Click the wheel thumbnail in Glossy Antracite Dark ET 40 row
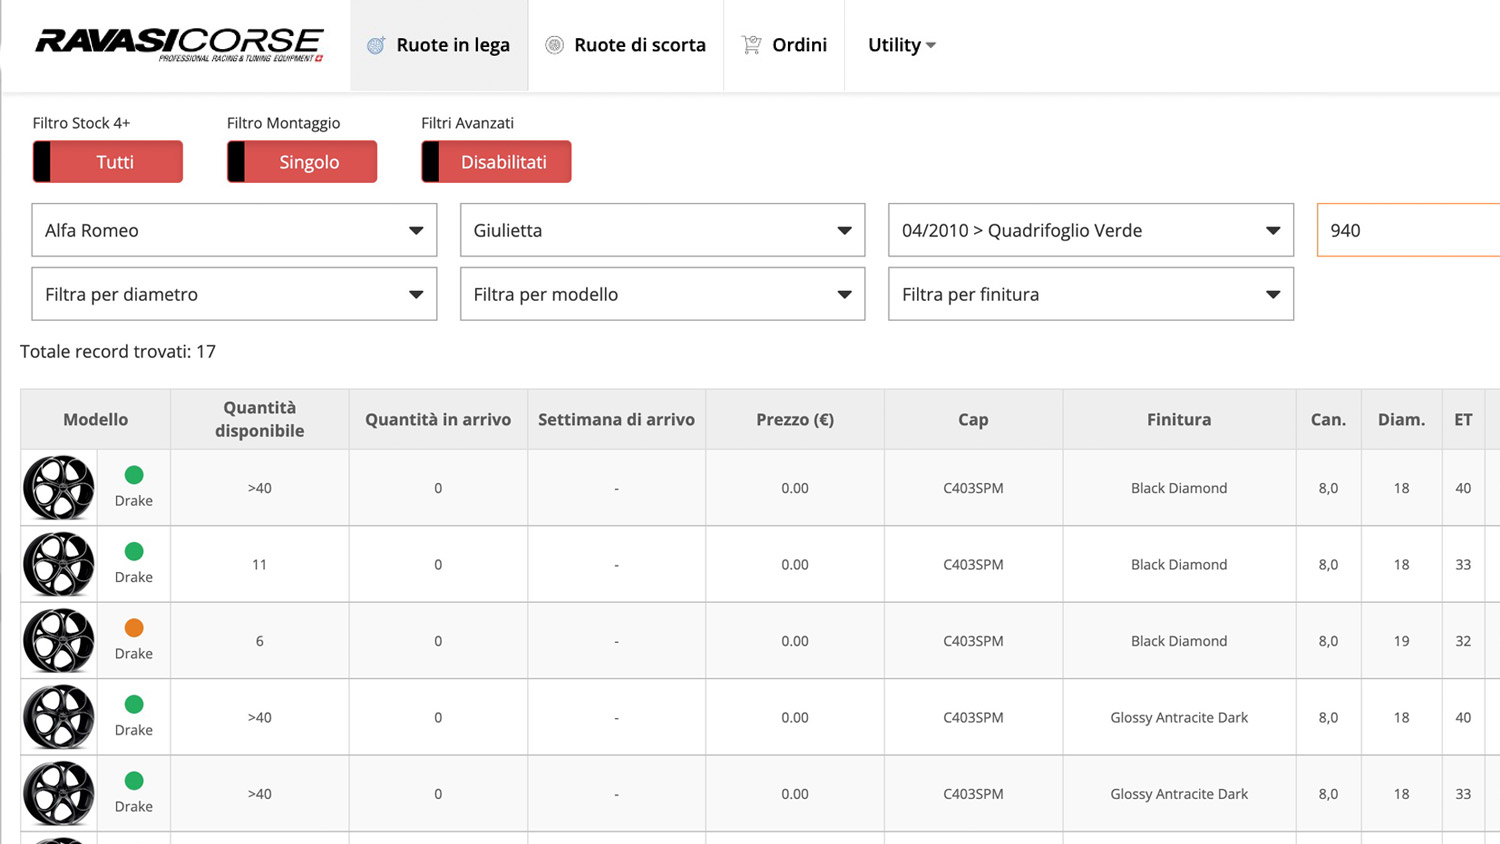 click(59, 717)
